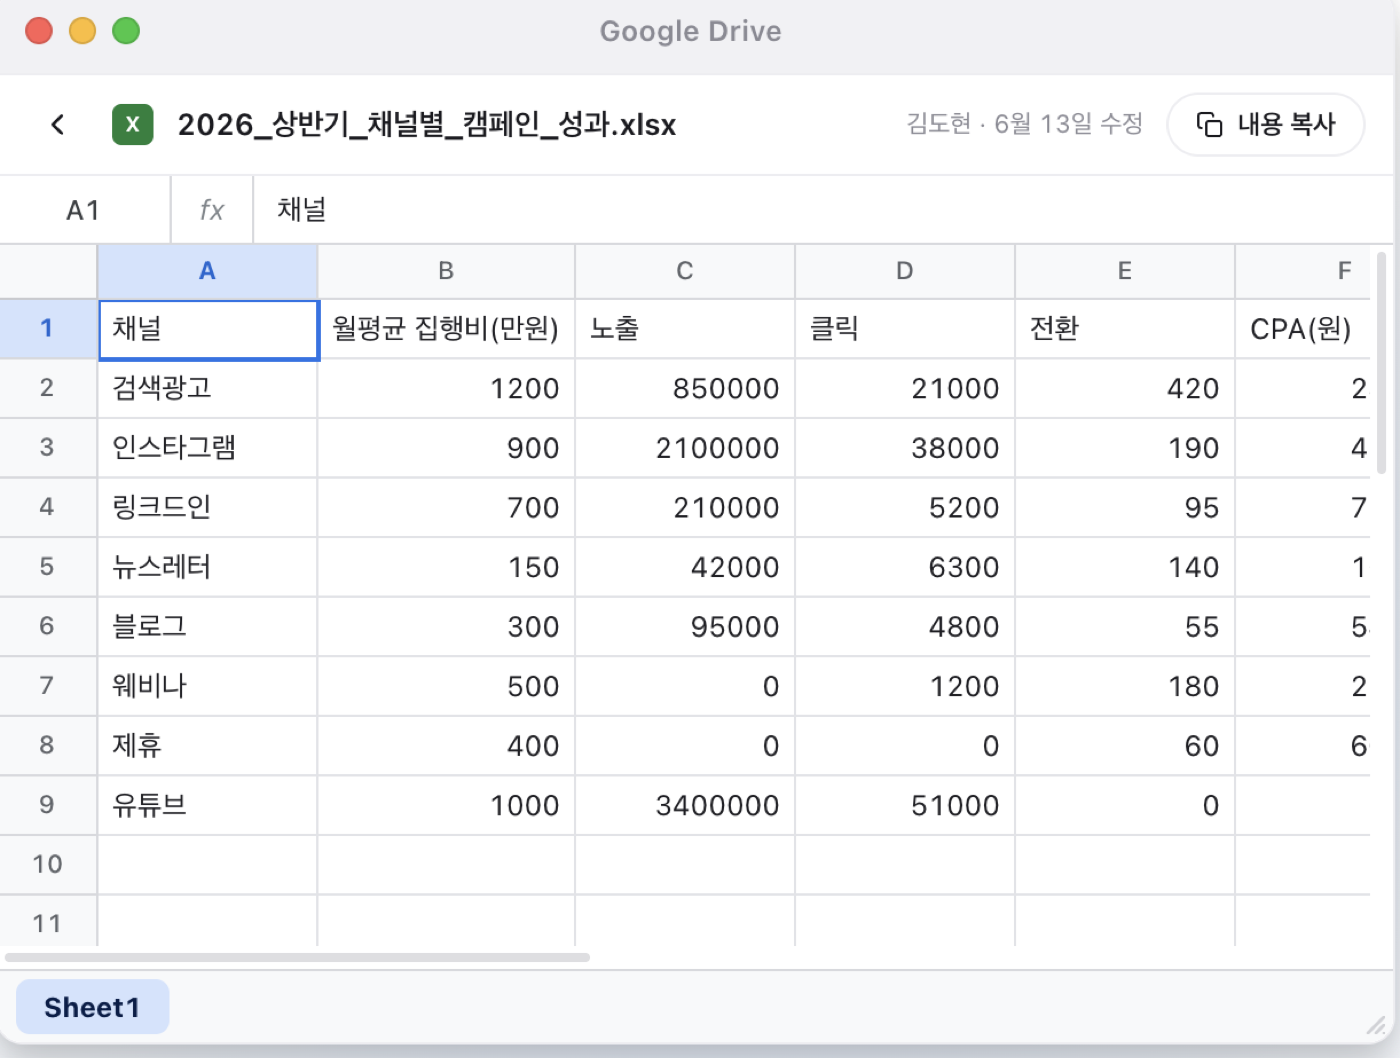Click the 95000 impressions cell
The width and height of the screenshot is (1400, 1058).
pyautogui.click(x=685, y=626)
